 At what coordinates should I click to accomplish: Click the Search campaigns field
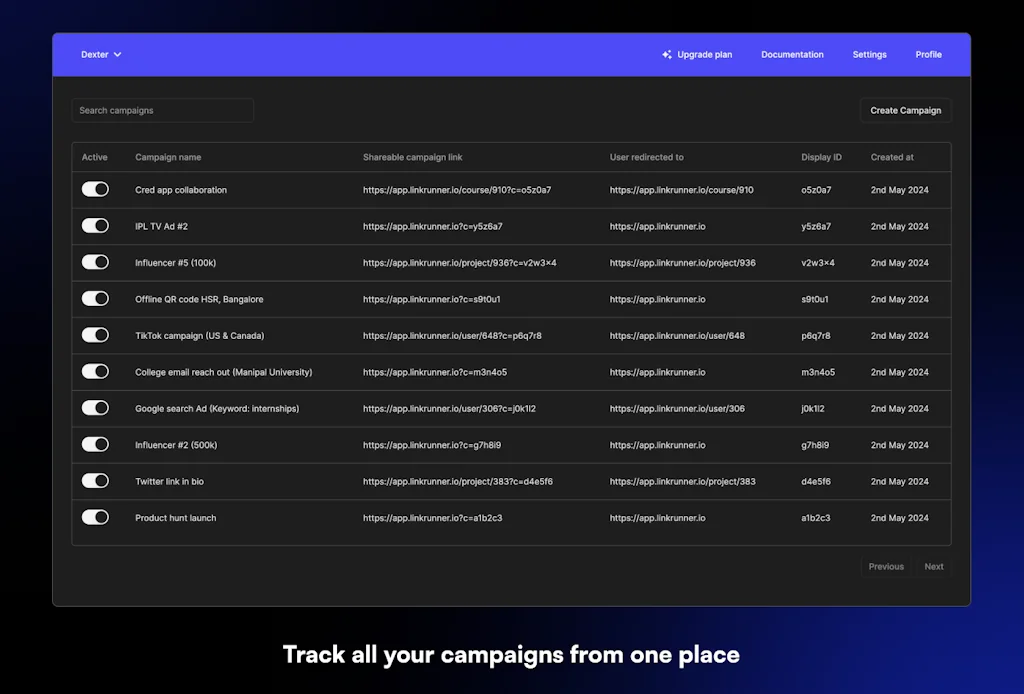(162, 110)
